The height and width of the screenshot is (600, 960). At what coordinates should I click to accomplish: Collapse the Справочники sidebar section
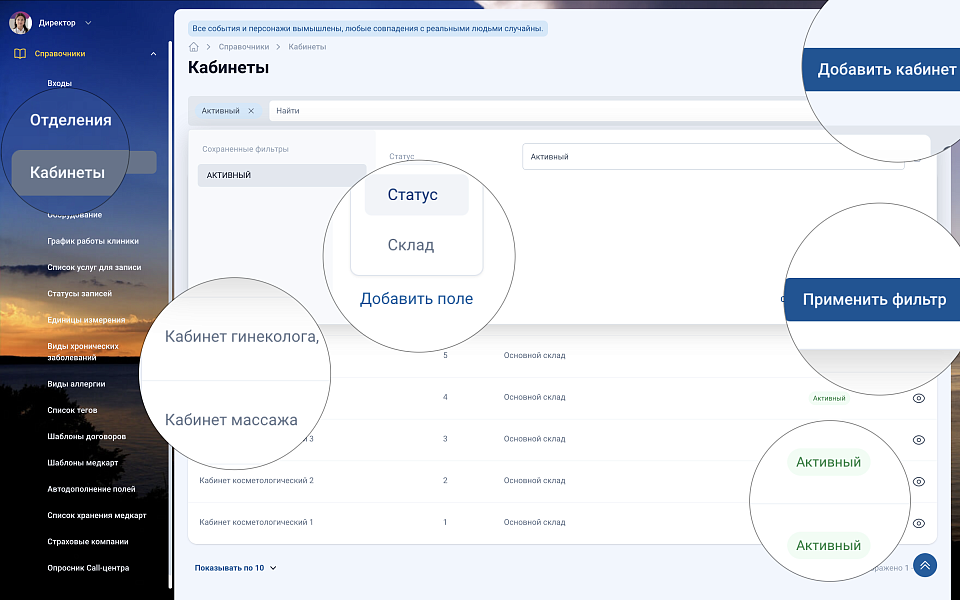point(153,54)
